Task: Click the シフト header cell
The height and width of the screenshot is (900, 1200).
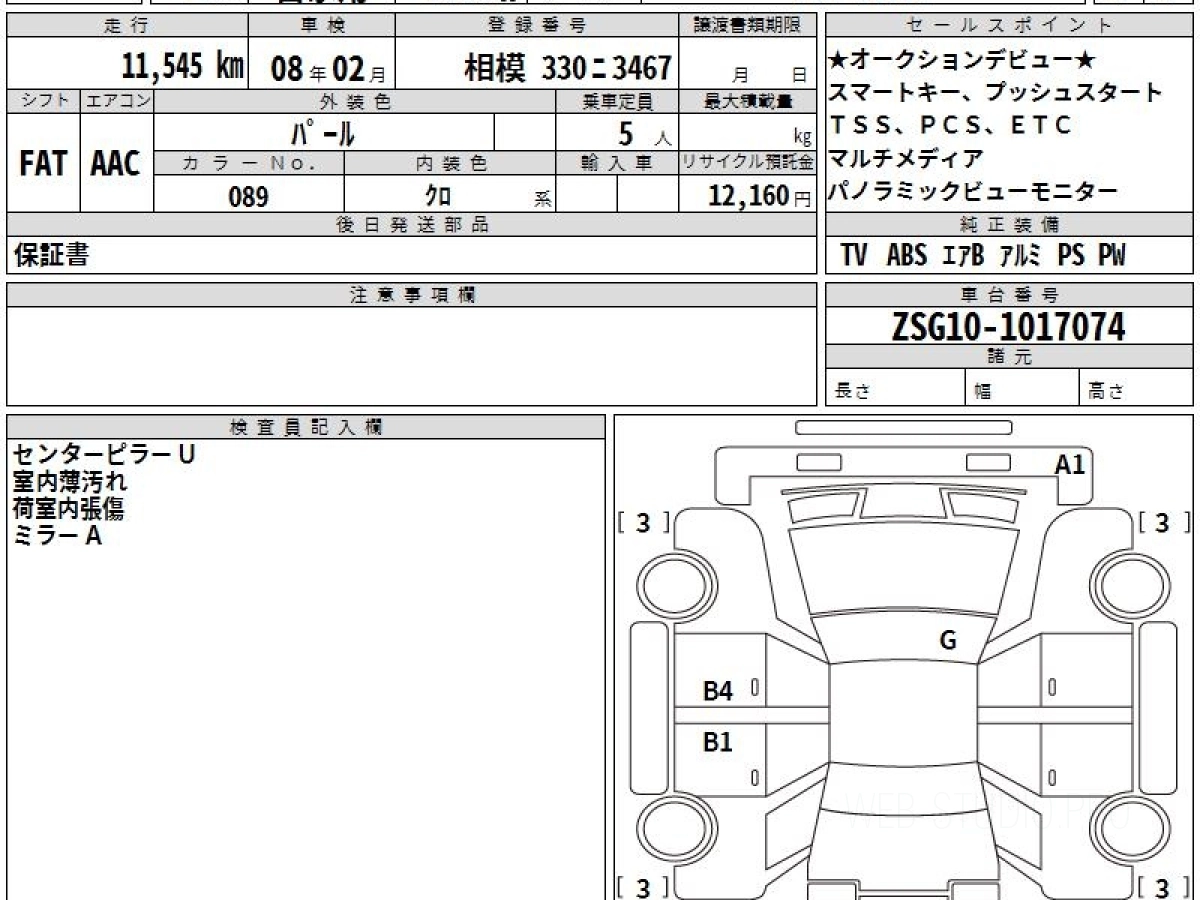Action: pos(43,101)
